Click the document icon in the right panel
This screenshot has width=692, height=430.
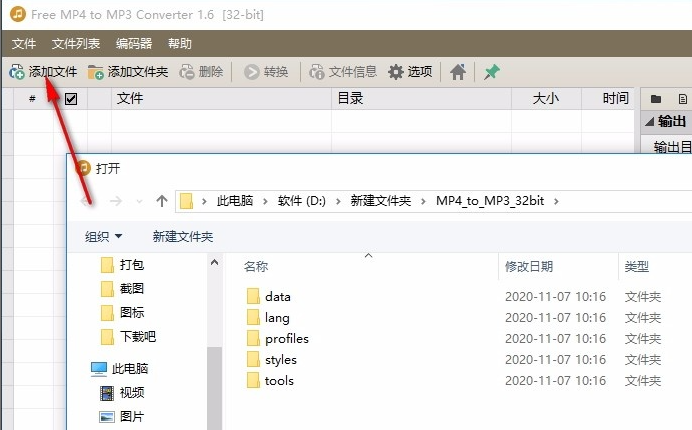[682, 99]
